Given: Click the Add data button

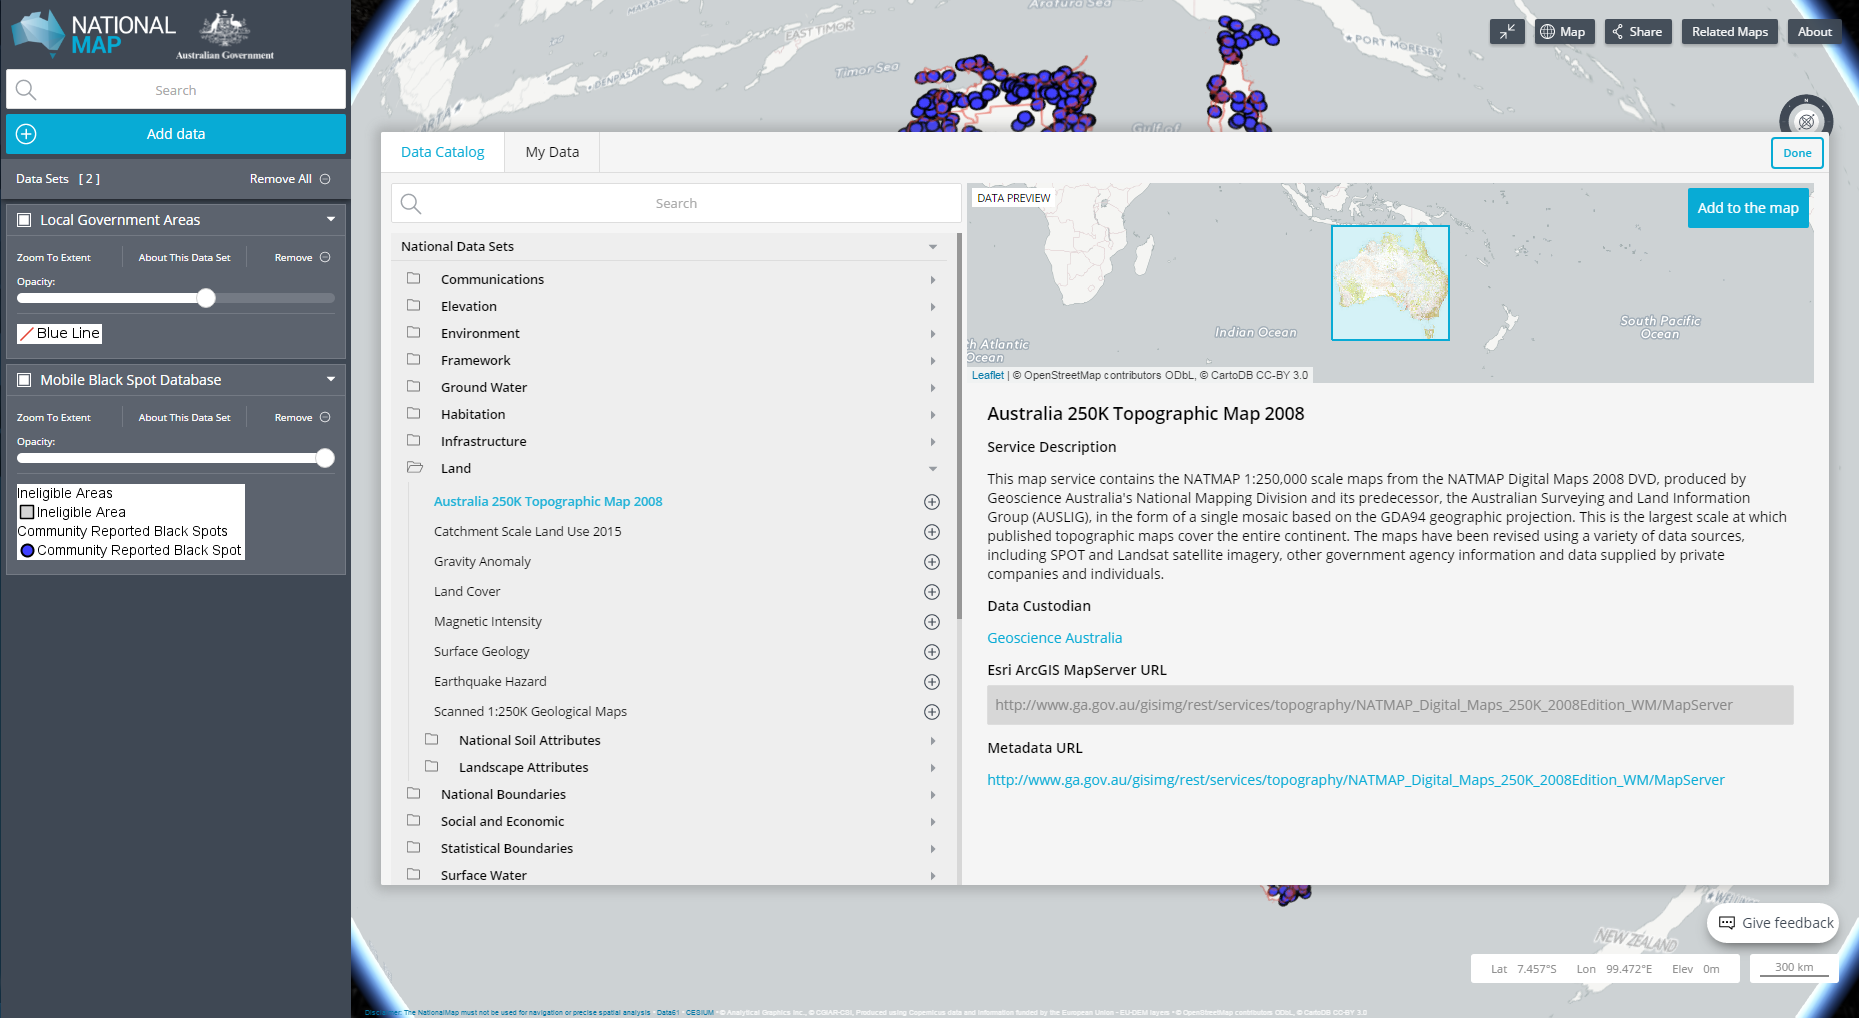Looking at the screenshot, I should (176, 134).
